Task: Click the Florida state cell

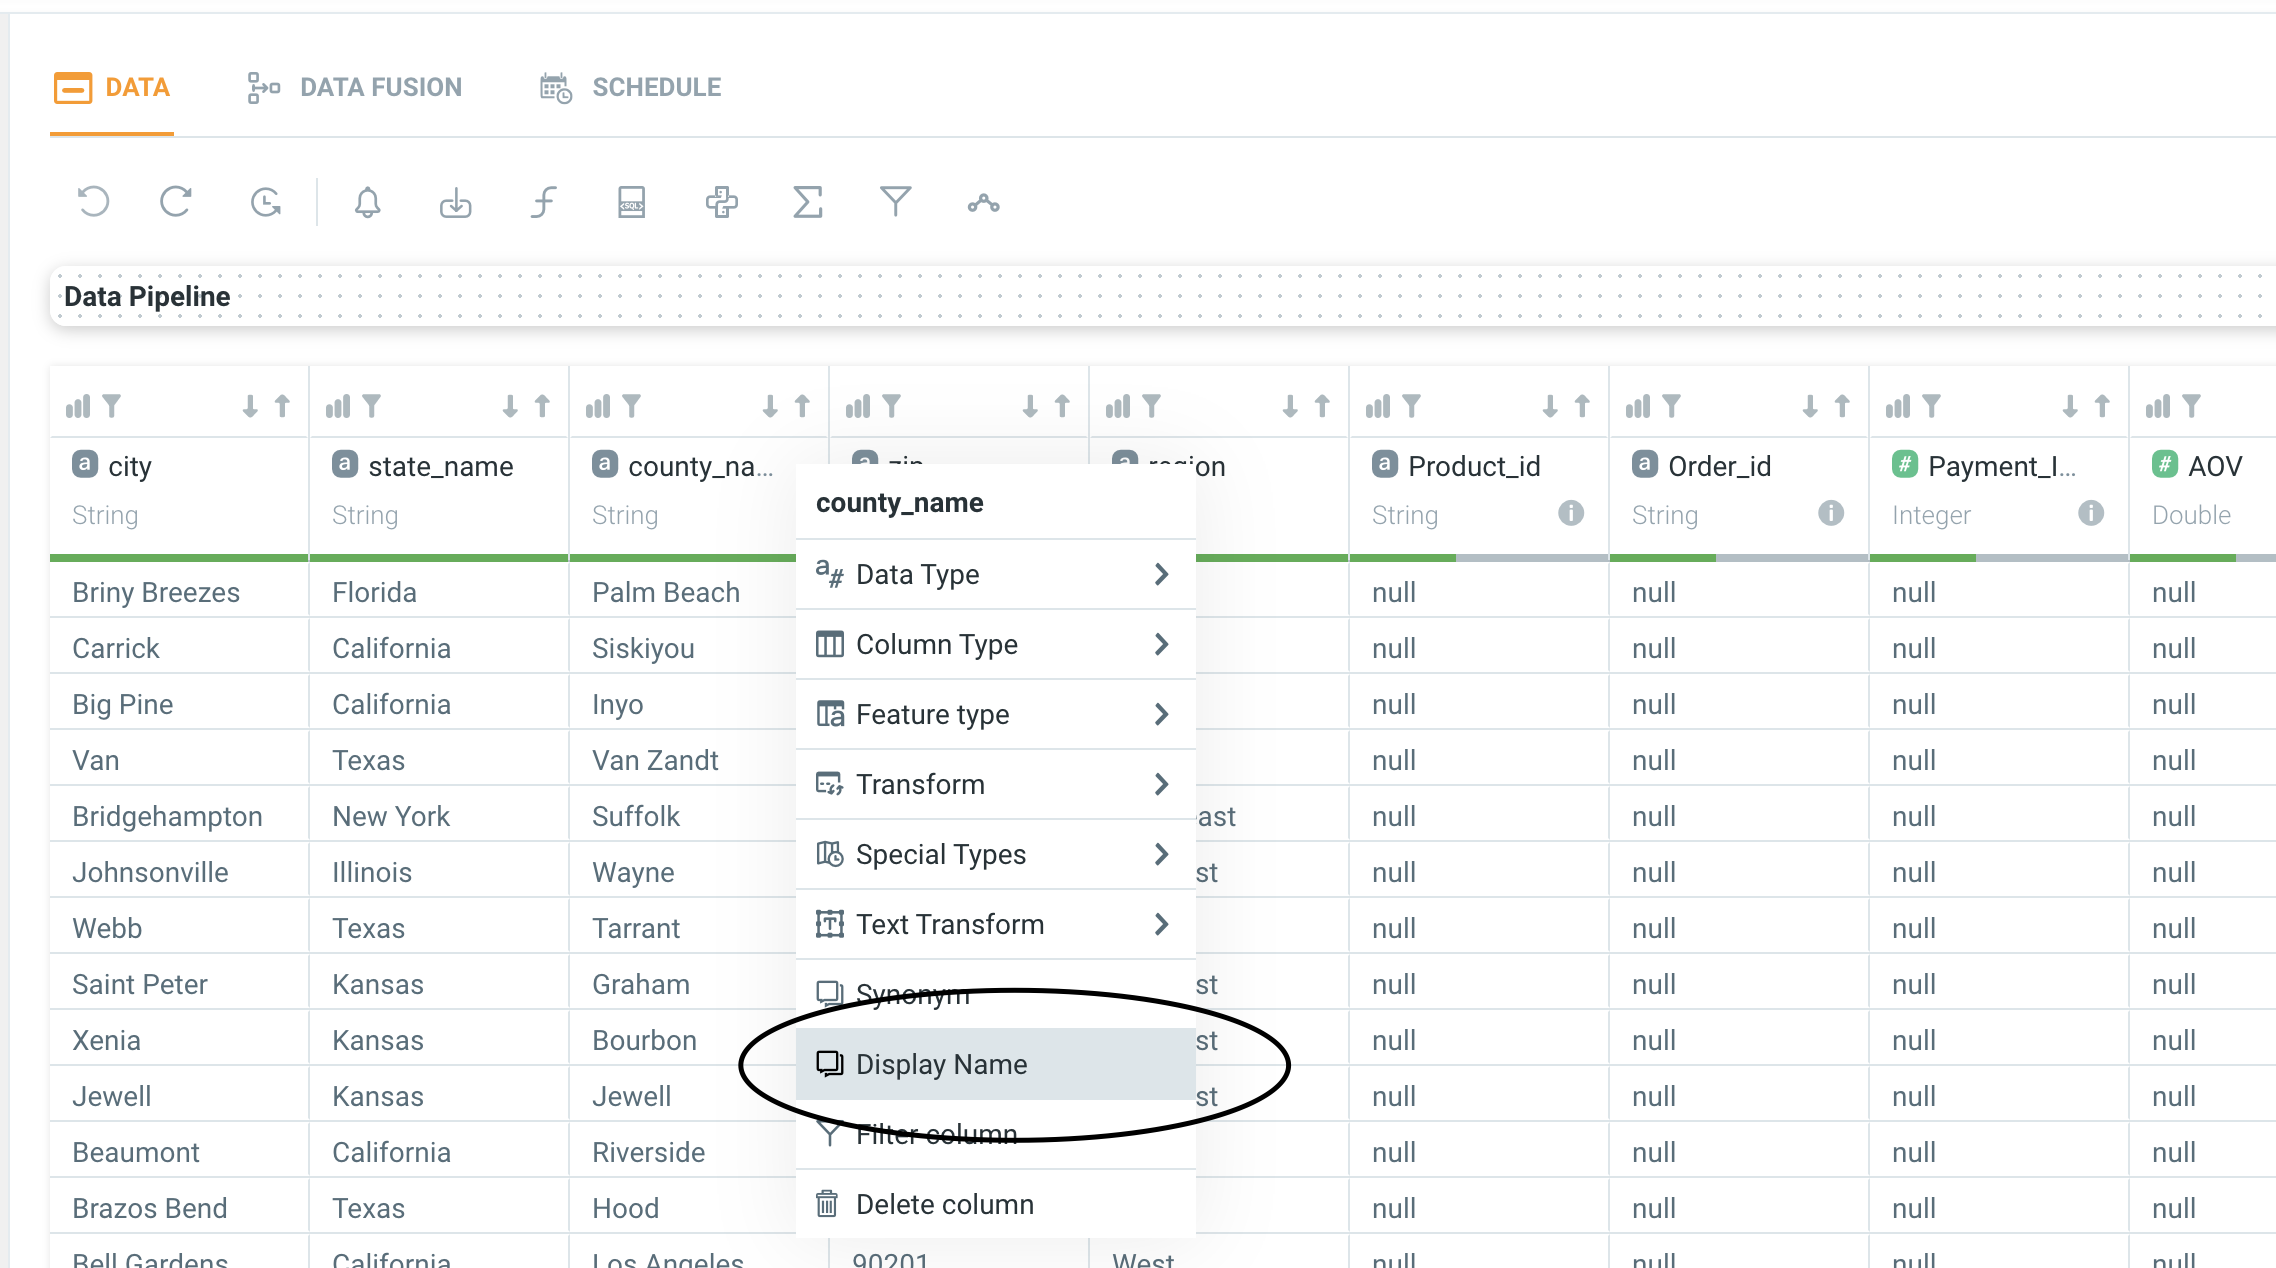Action: coord(439,592)
